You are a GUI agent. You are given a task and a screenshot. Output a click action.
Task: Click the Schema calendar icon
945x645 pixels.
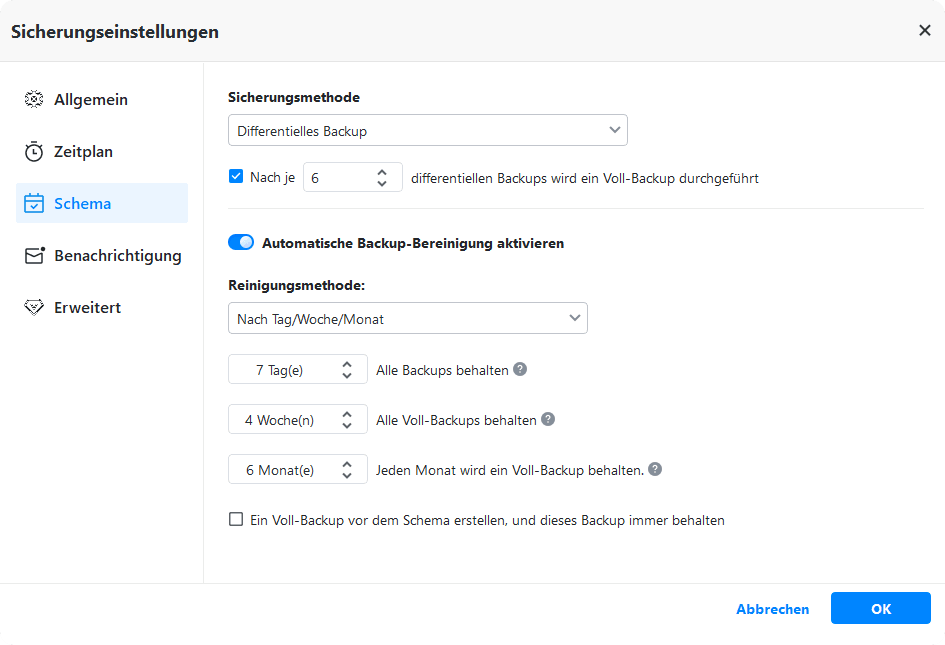tap(34, 204)
